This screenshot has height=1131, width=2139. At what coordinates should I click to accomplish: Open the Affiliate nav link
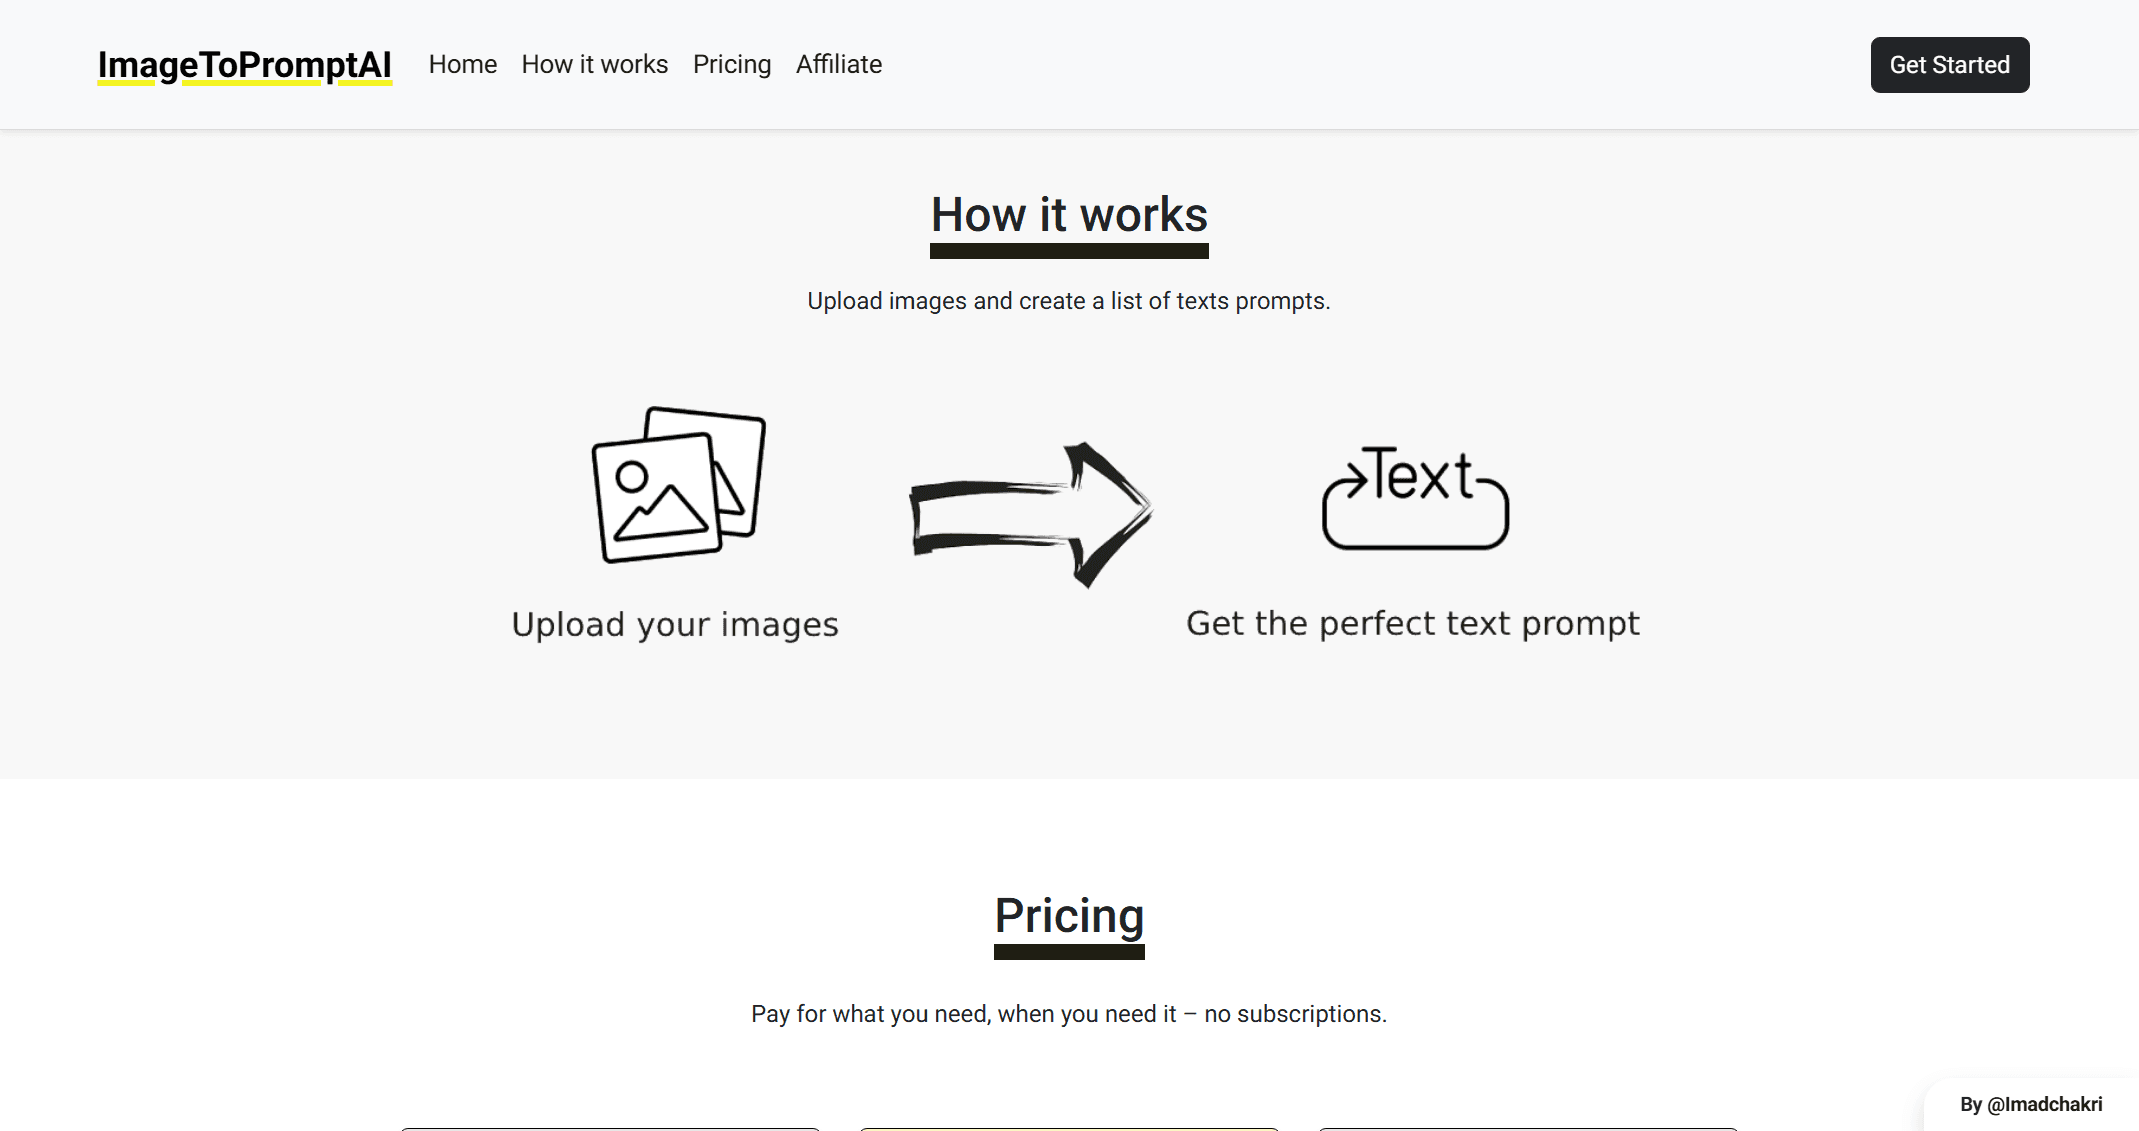click(x=838, y=65)
